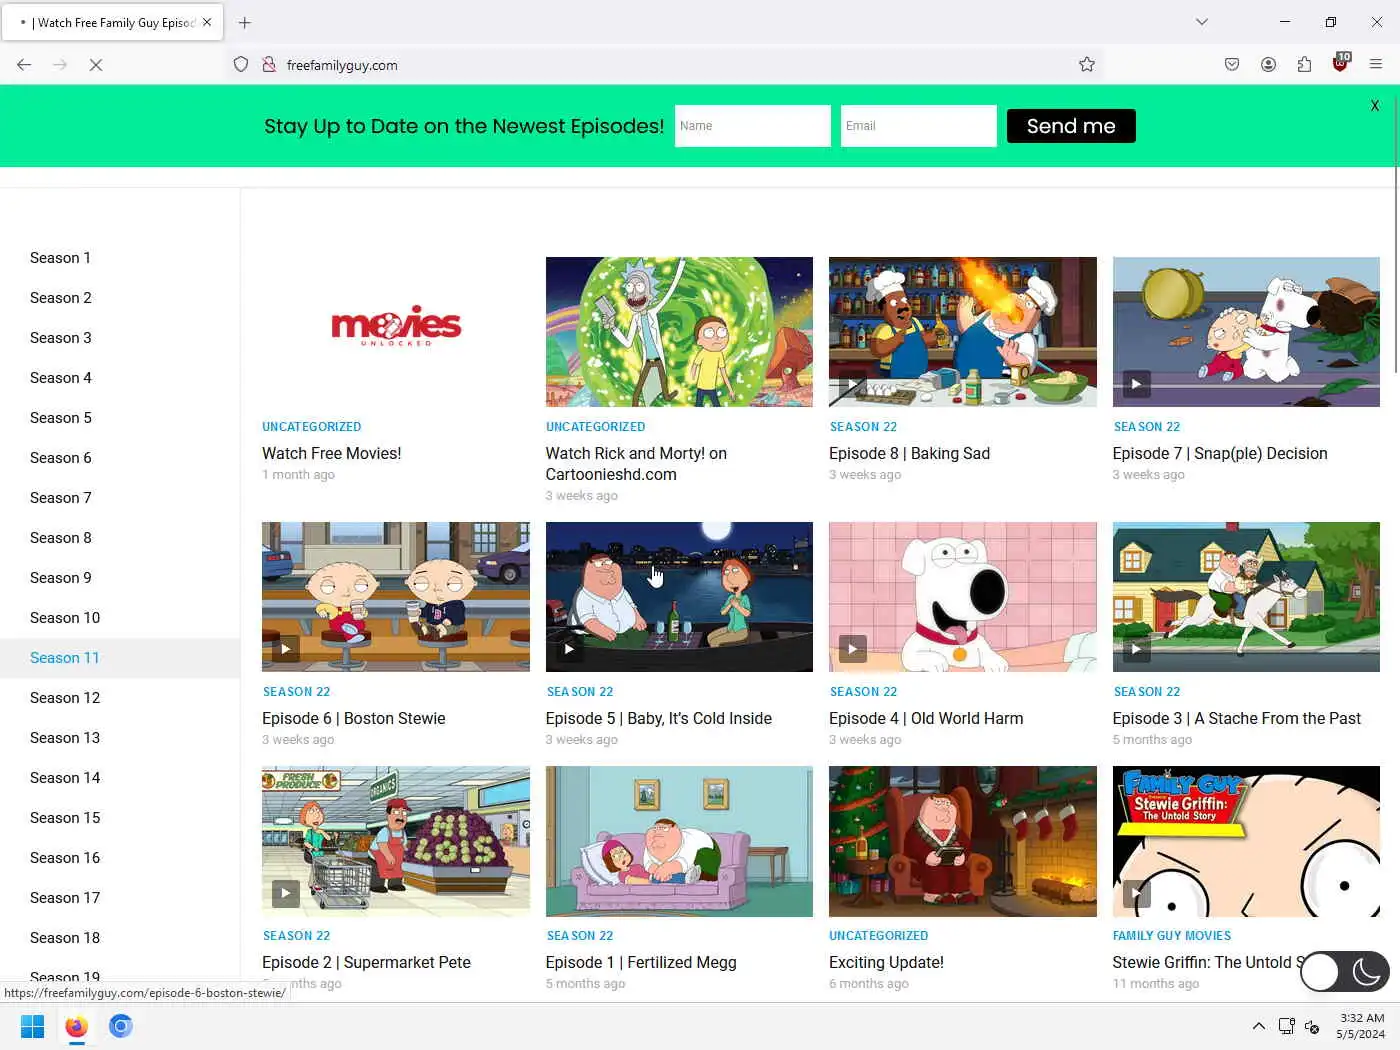Open Episode 4 | Old World Harm title
This screenshot has width=1400, height=1050.
[926, 719]
